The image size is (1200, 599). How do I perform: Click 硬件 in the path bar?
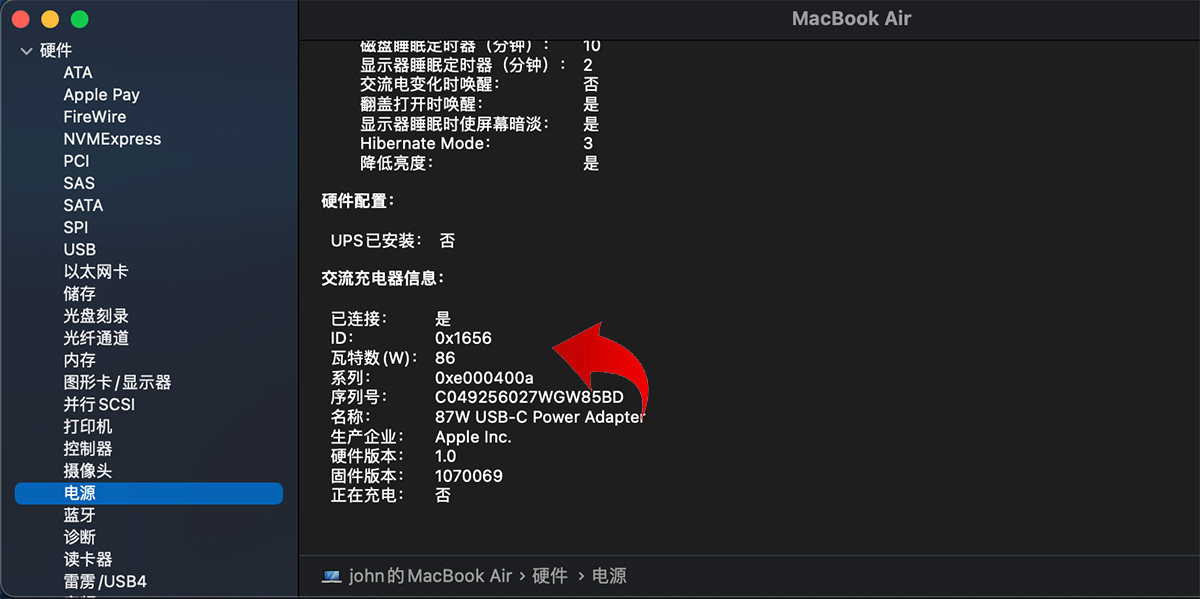tap(550, 576)
